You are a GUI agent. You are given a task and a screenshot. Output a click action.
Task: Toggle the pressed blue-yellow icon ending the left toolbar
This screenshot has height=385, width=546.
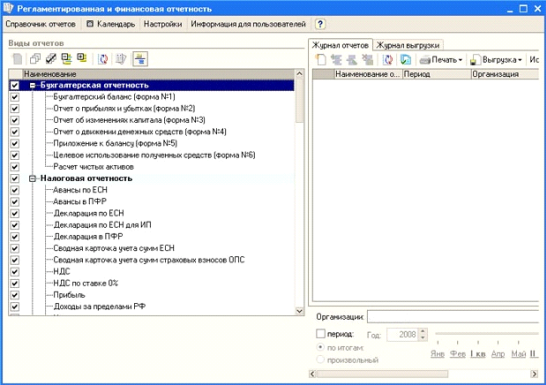[x=140, y=59]
